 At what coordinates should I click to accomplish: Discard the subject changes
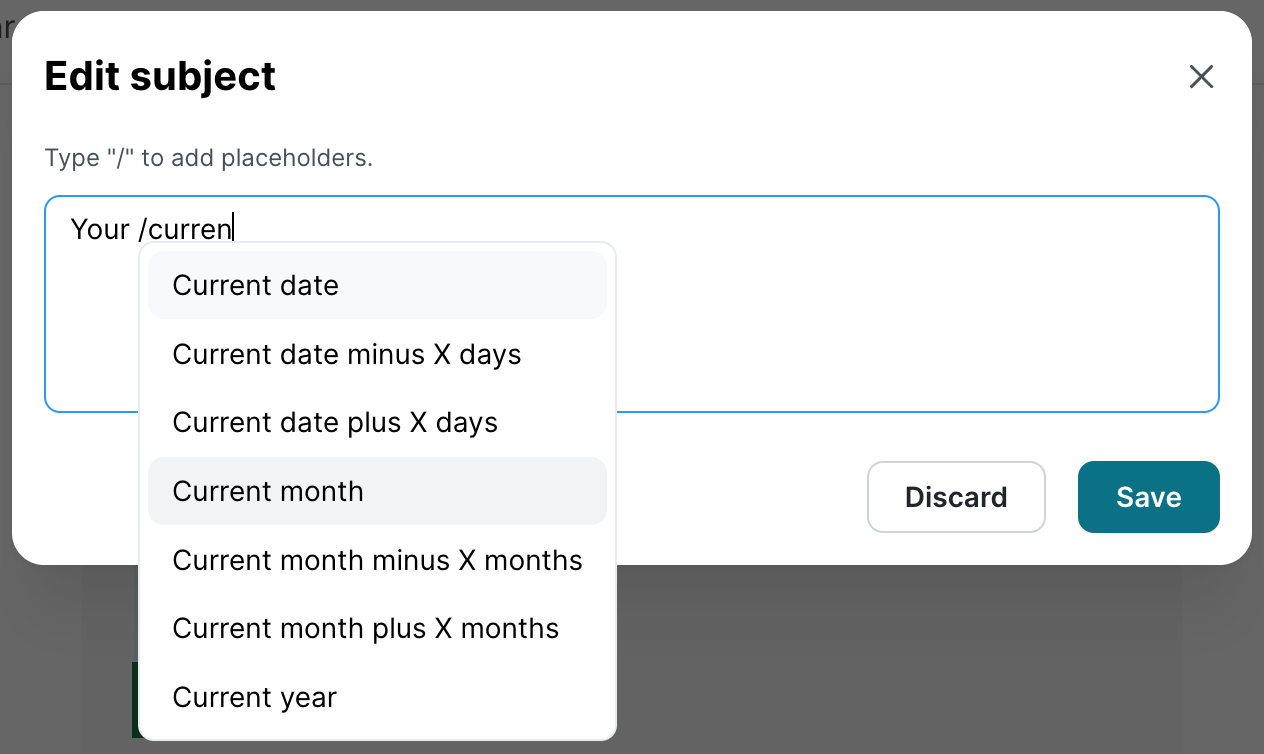pyautogui.click(x=956, y=497)
